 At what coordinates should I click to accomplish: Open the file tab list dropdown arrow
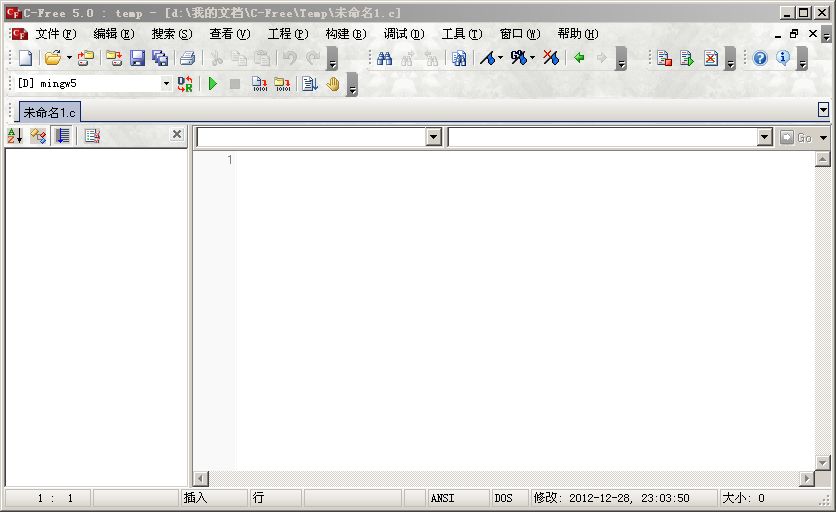pos(823,110)
